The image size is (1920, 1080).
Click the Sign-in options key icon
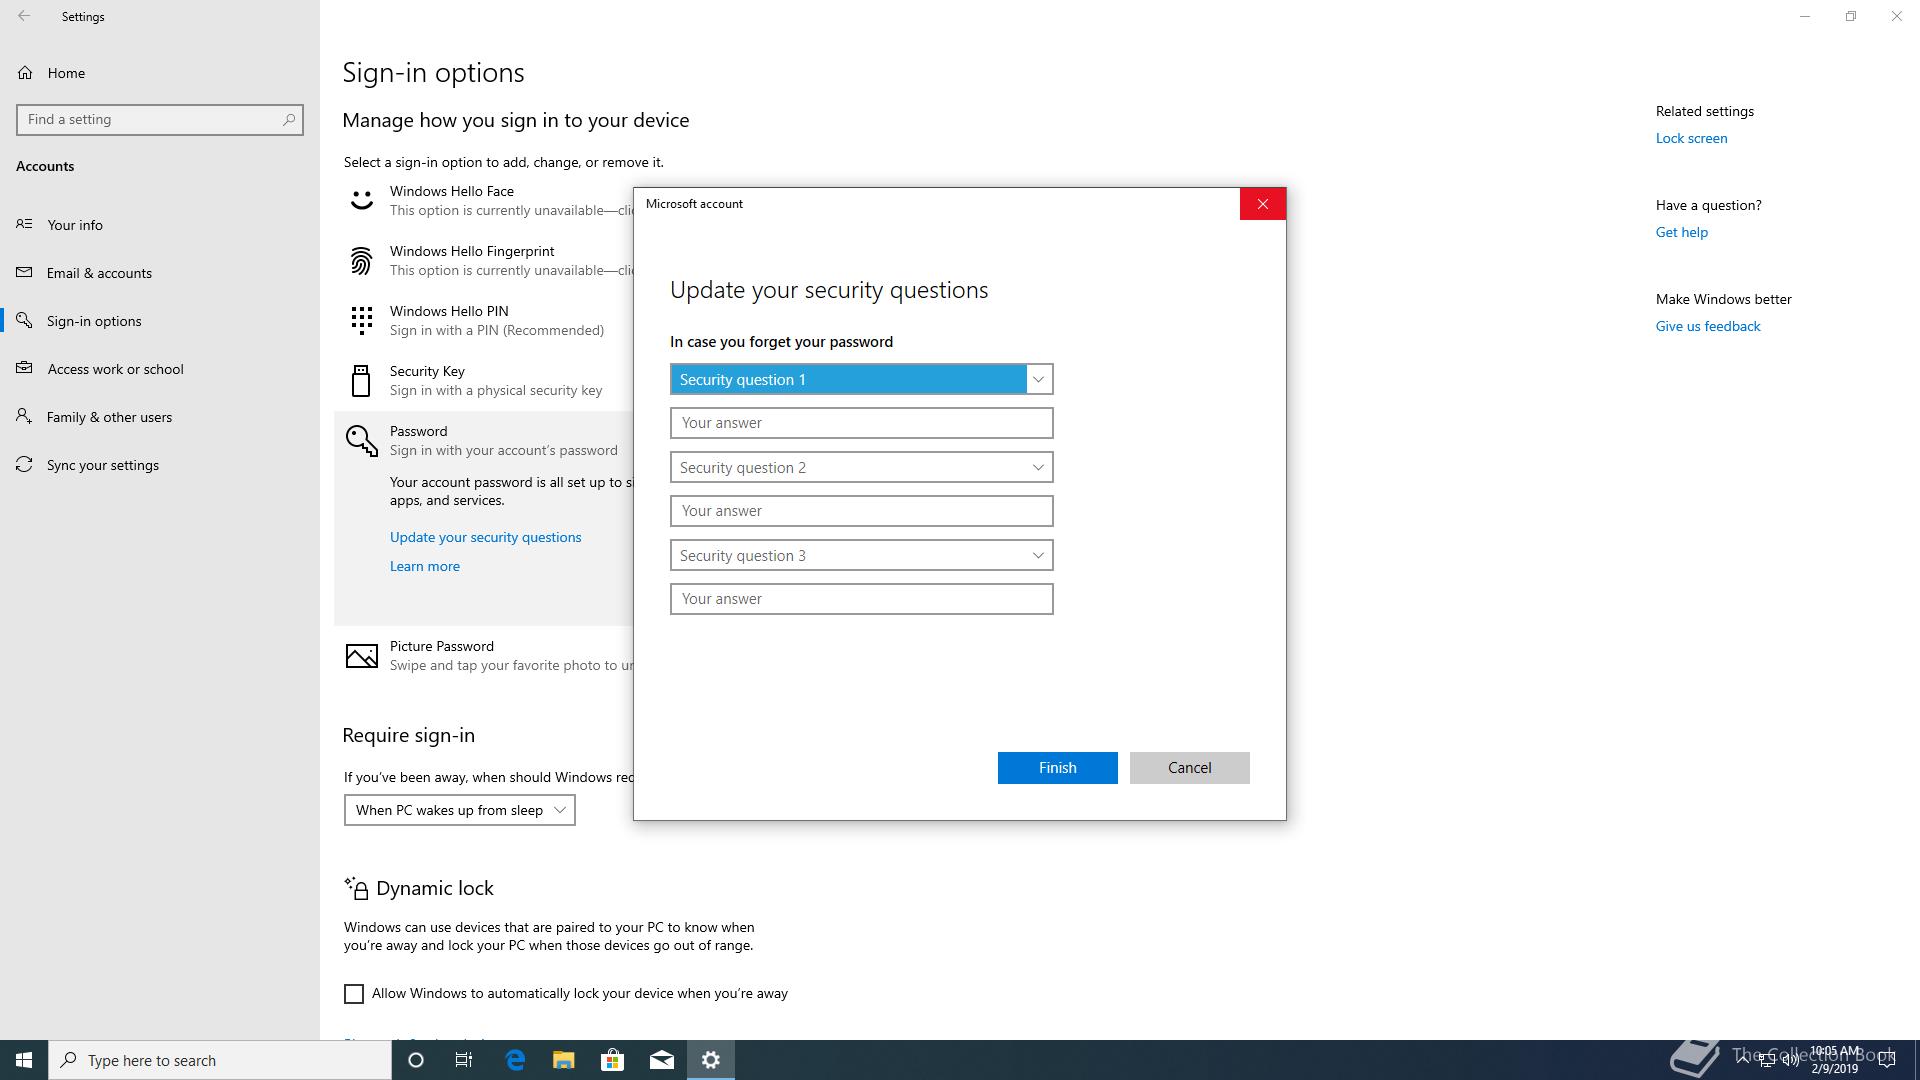pos(24,320)
